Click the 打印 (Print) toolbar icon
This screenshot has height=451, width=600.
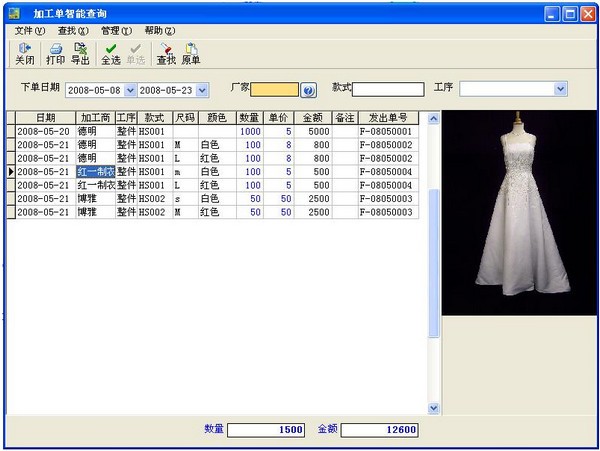[x=56, y=54]
